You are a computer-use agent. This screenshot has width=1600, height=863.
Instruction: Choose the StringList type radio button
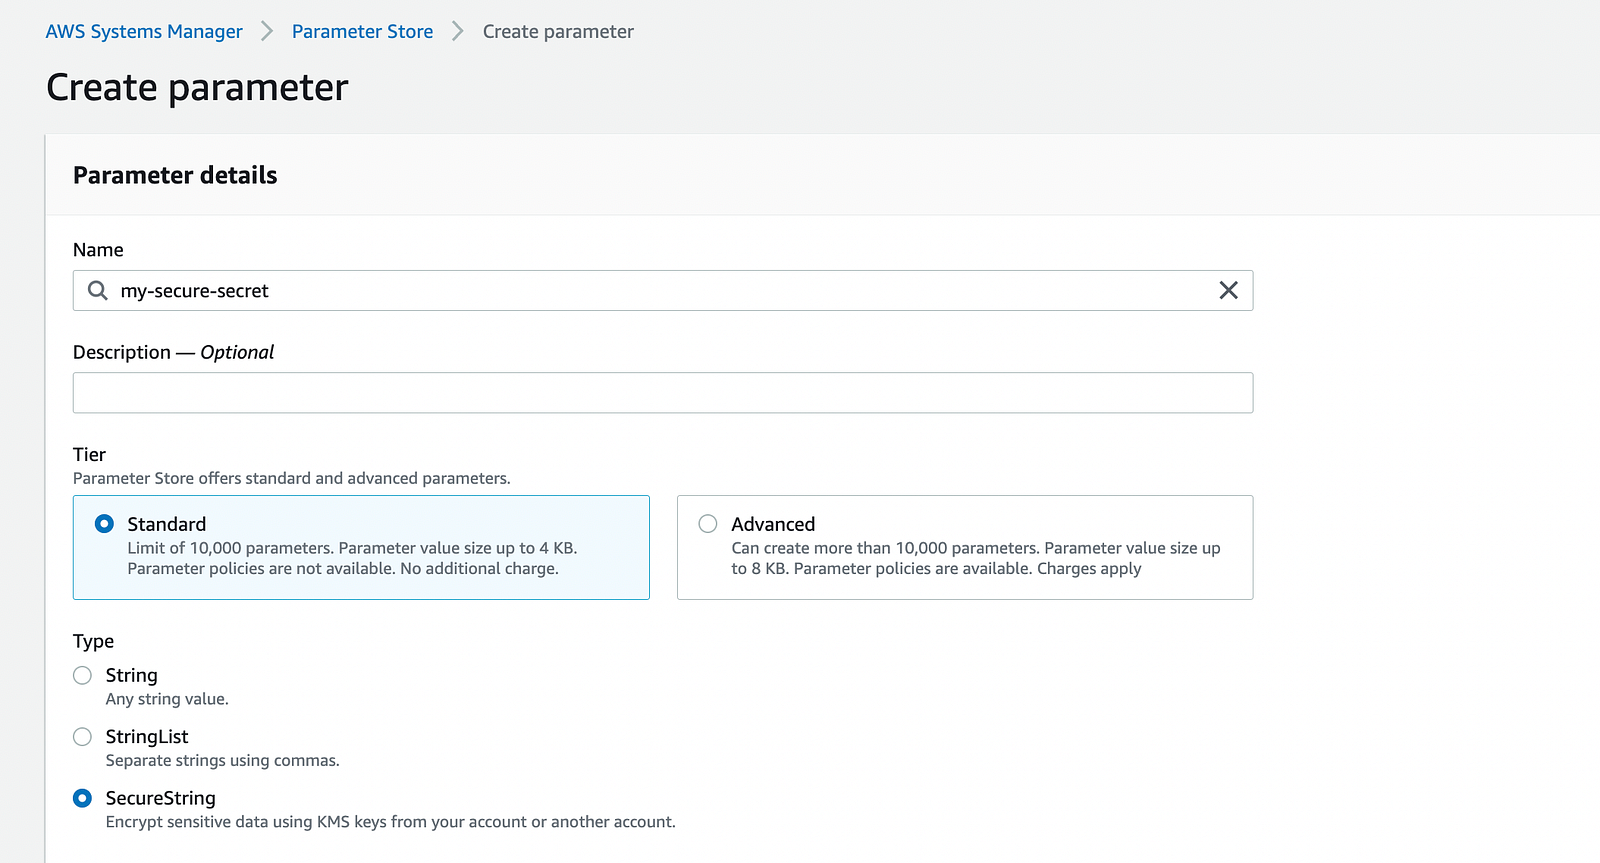82,736
